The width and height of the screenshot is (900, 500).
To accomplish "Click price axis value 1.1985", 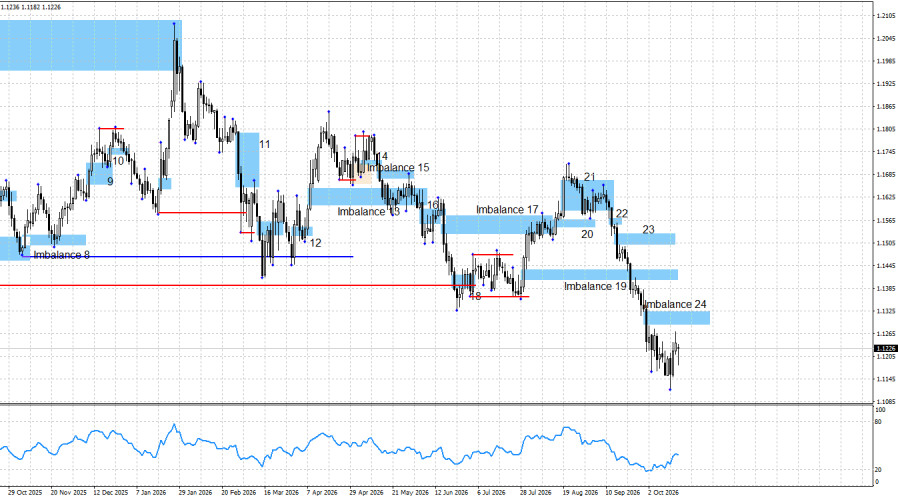I will 886,61.
